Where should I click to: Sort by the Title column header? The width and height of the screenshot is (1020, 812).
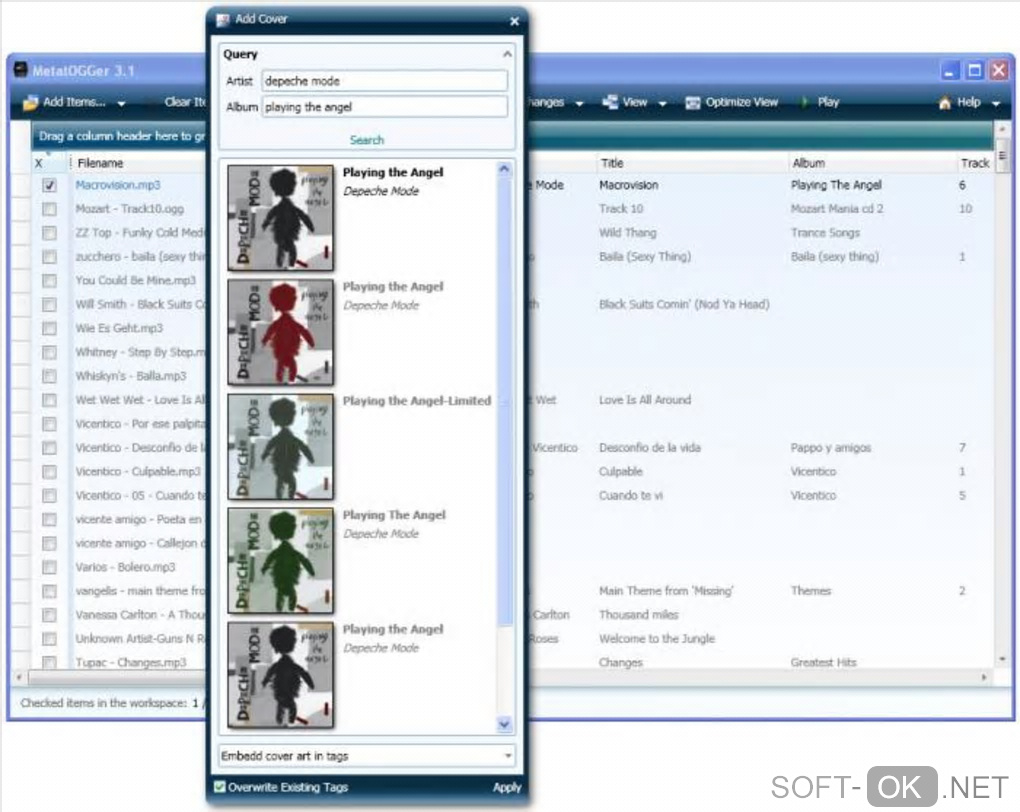click(x=612, y=163)
